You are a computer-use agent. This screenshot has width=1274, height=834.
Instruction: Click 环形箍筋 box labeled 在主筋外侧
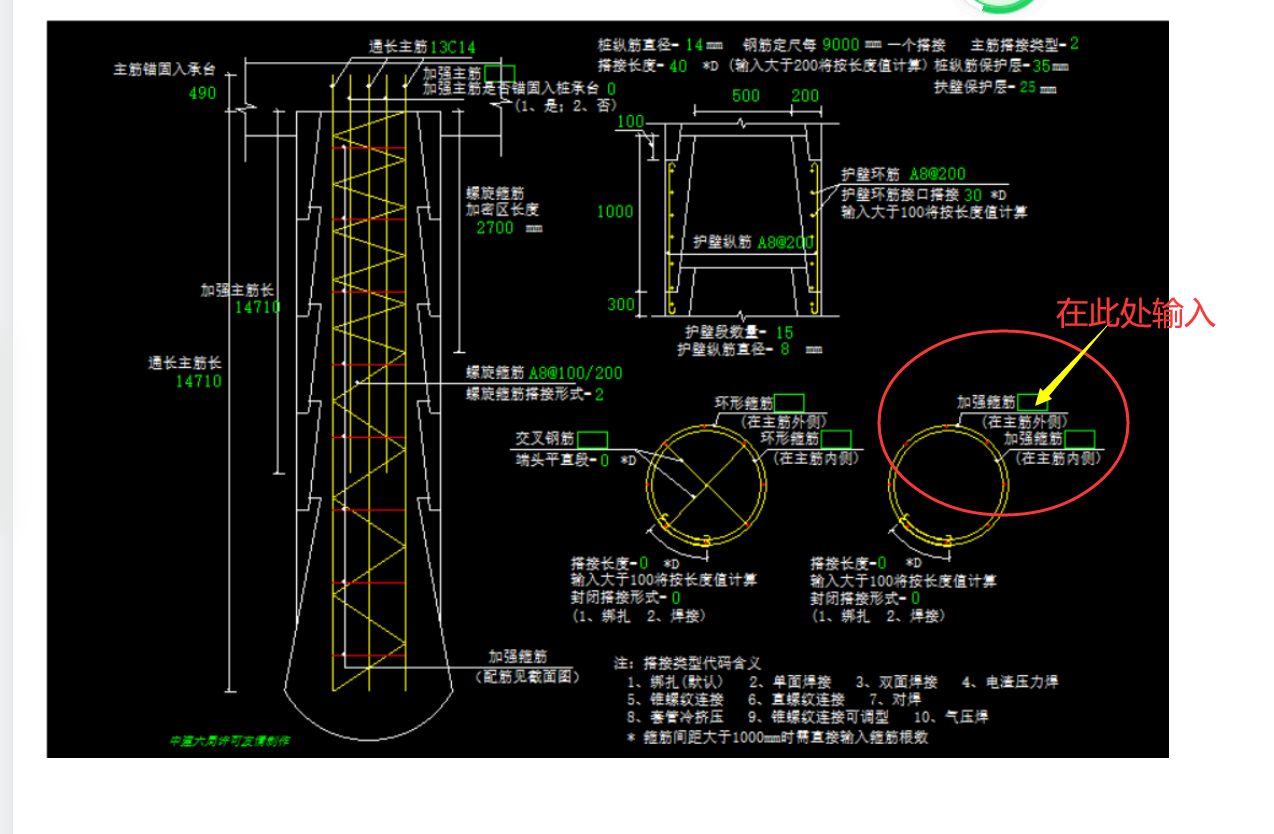coord(788,403)
